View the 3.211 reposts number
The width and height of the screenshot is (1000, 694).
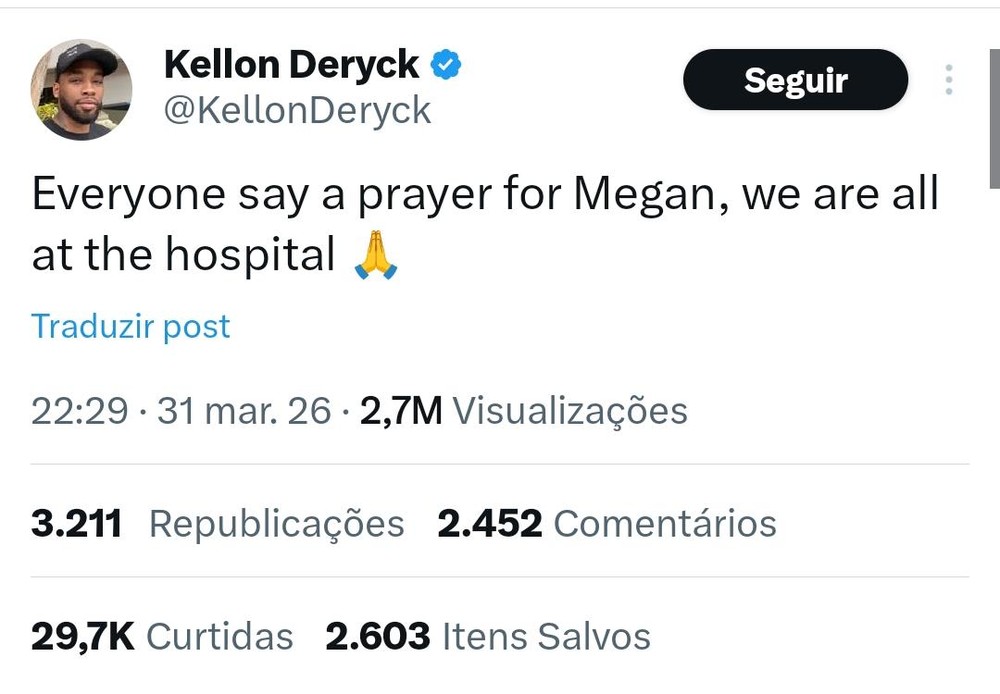pyautogui.click(x=76, y=523)
